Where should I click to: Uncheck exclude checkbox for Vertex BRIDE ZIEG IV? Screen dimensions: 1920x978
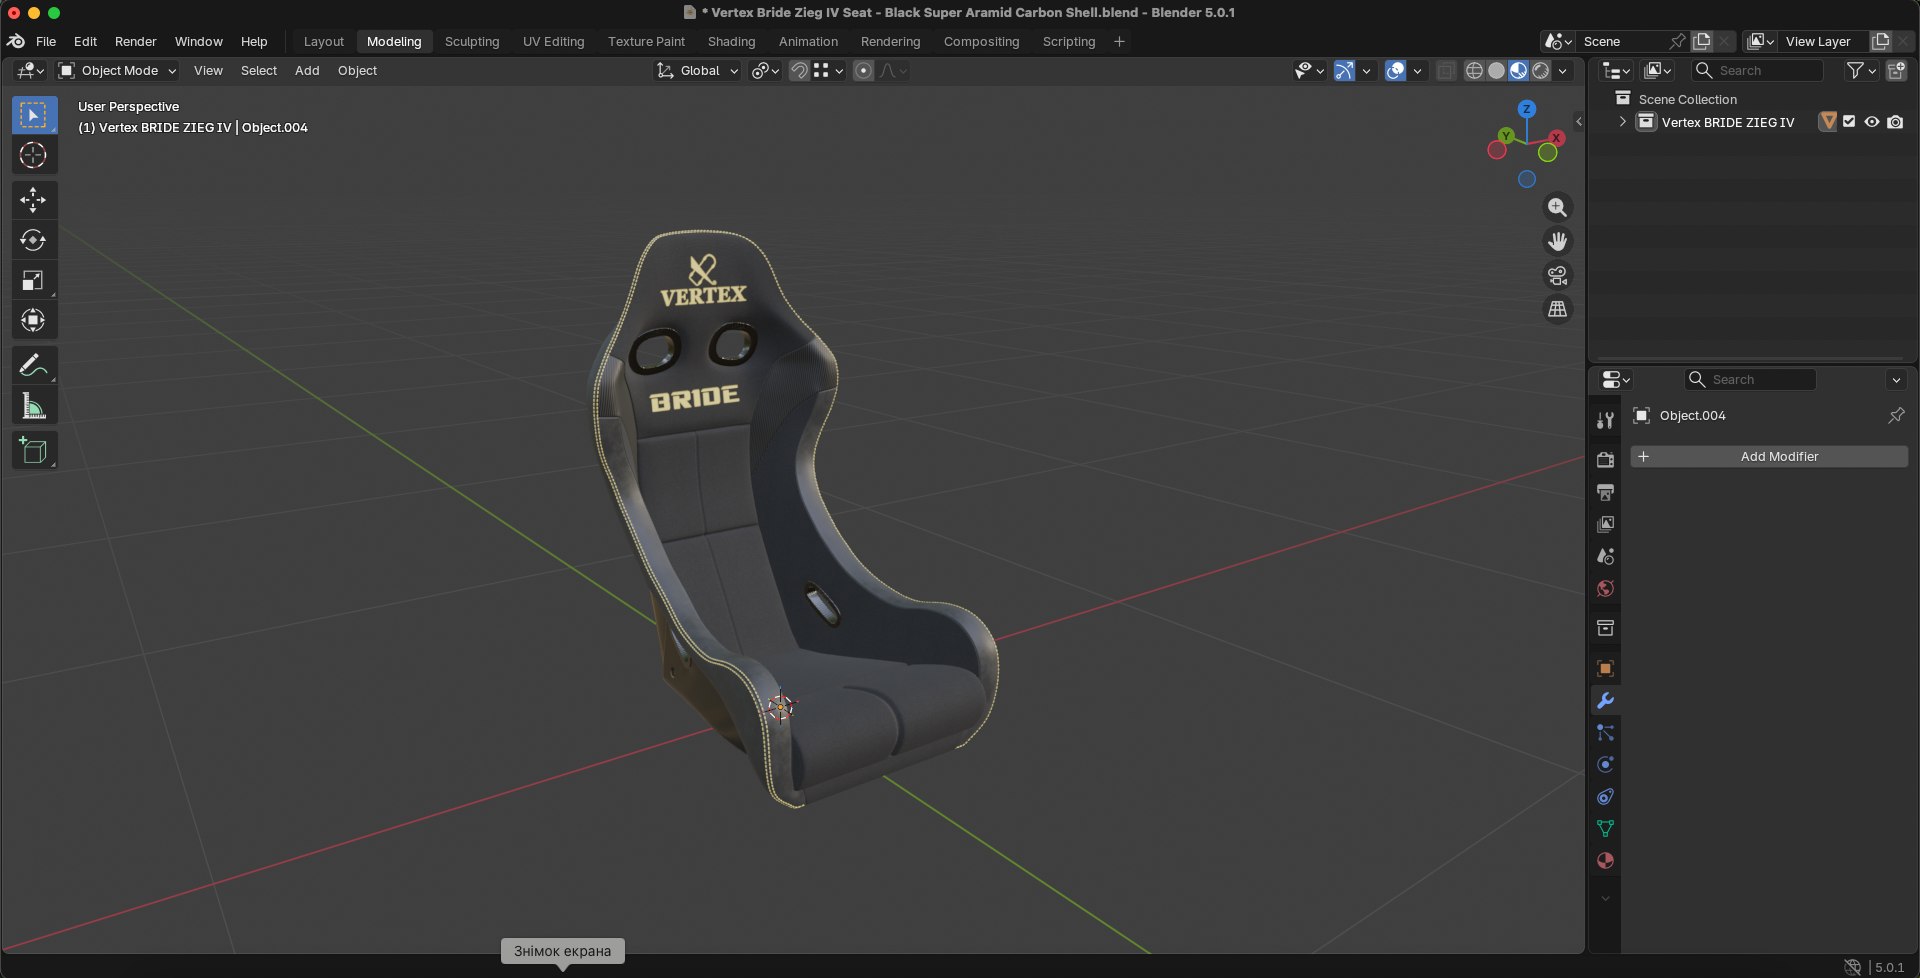click(1849, 121)
